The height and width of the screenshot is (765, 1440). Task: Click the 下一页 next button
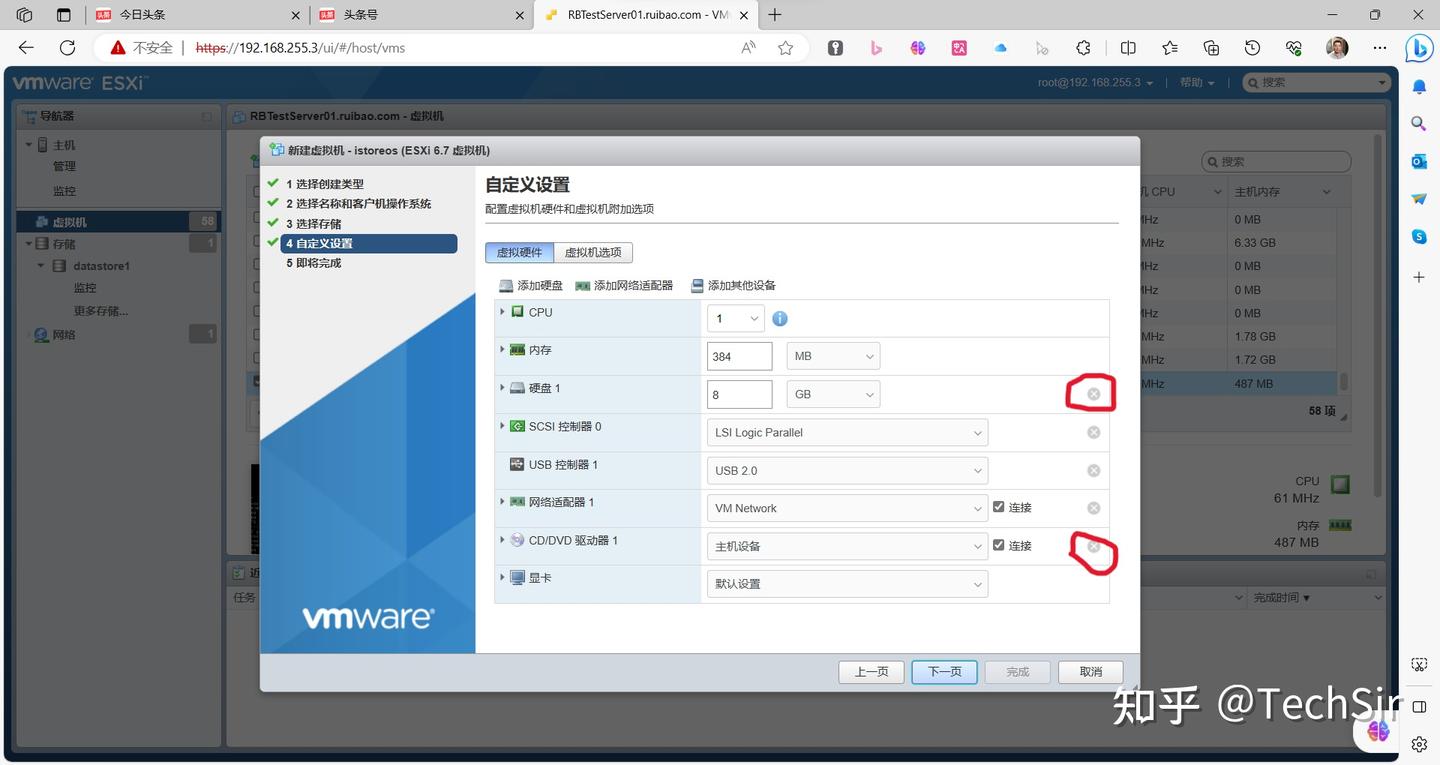(x=944, y=672)
